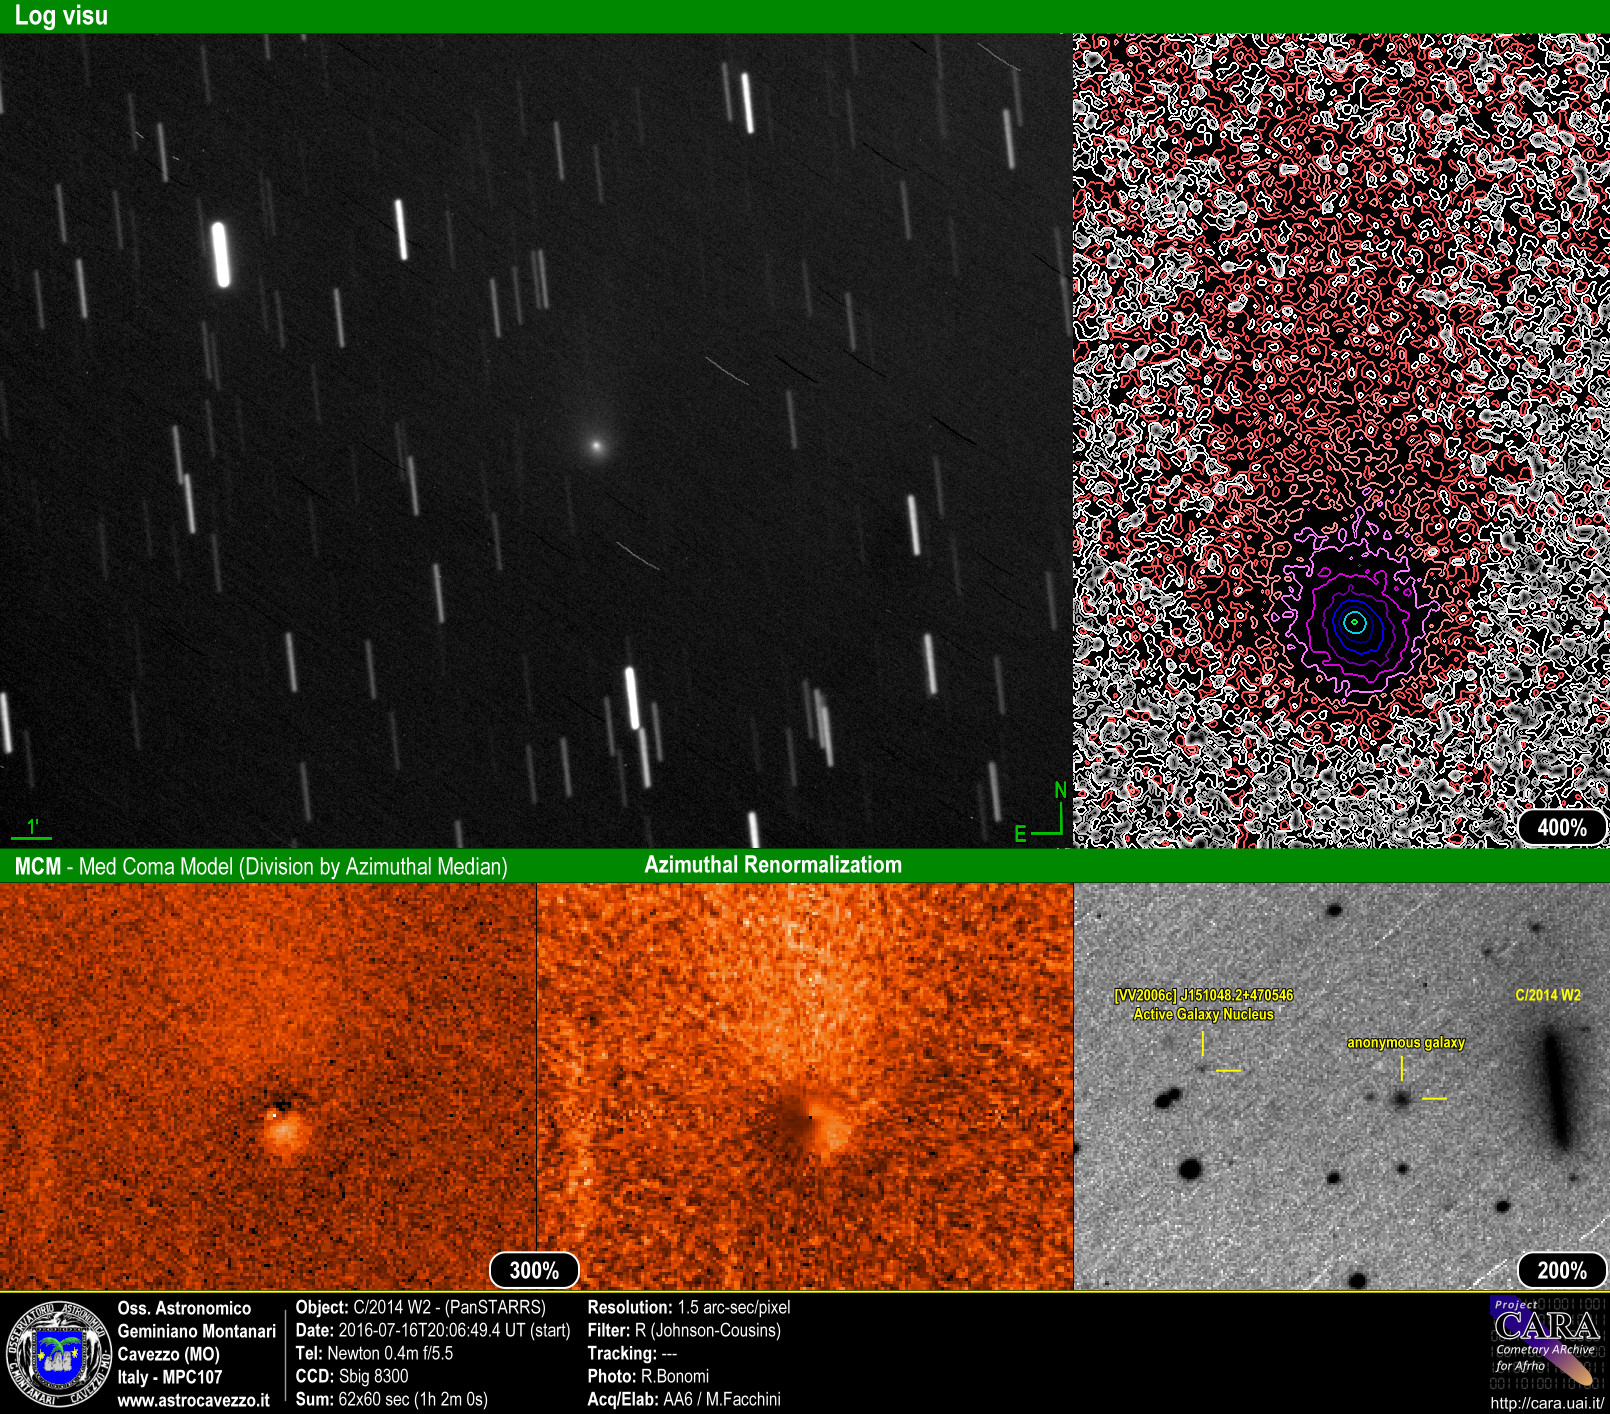Click the C/2014 W2 yellow label
This screenshot has width=1610, height=1414.
(1547, 995)
